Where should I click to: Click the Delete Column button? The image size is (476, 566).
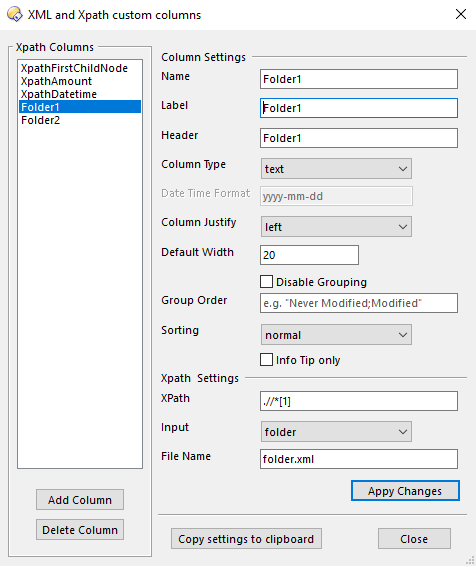(80, 530)
